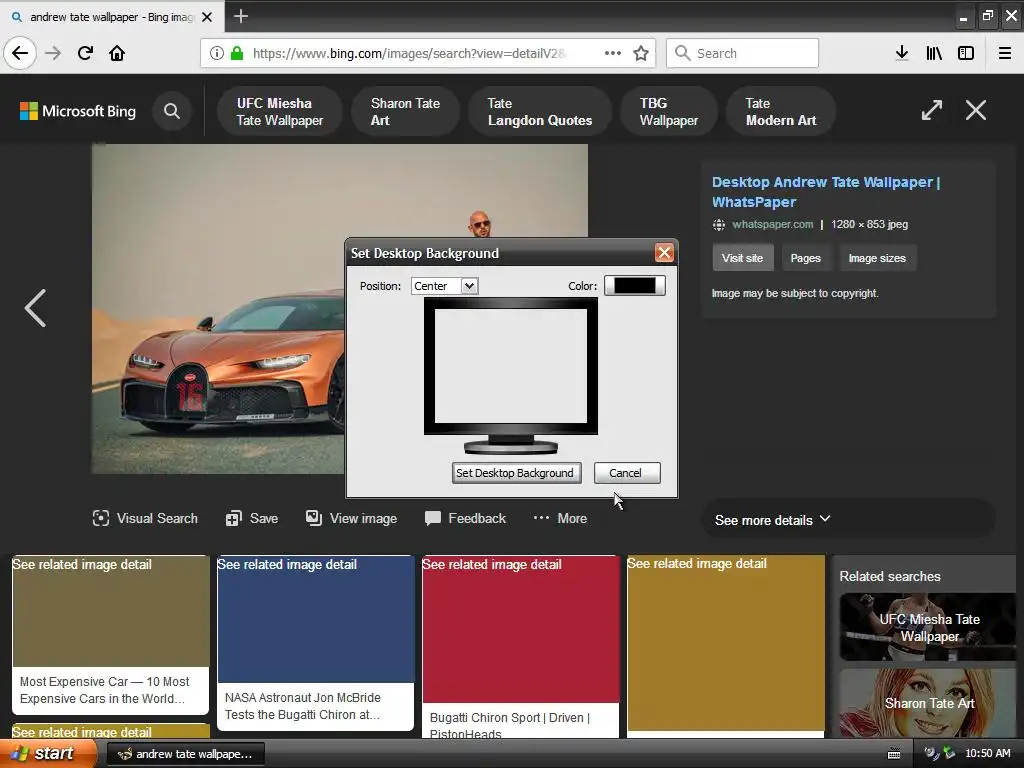Open Firefox library icon
Screen dimensions: 1024x768
click(x=934, y=53)
